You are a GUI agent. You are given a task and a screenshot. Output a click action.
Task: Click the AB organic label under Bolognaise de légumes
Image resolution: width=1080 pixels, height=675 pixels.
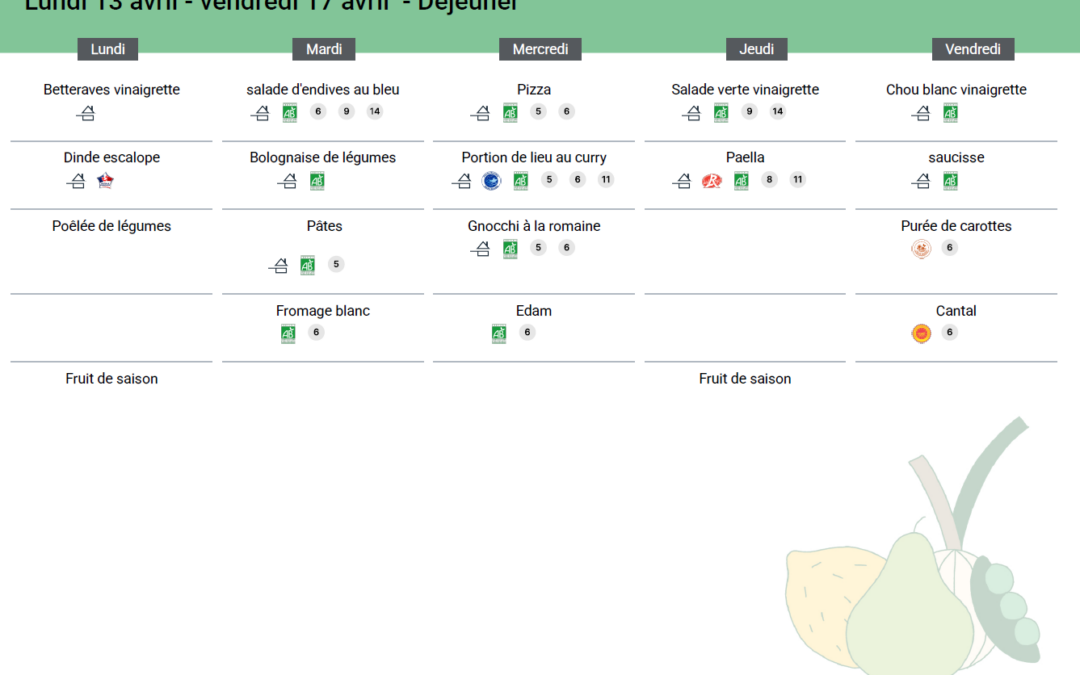click(317, 181)
